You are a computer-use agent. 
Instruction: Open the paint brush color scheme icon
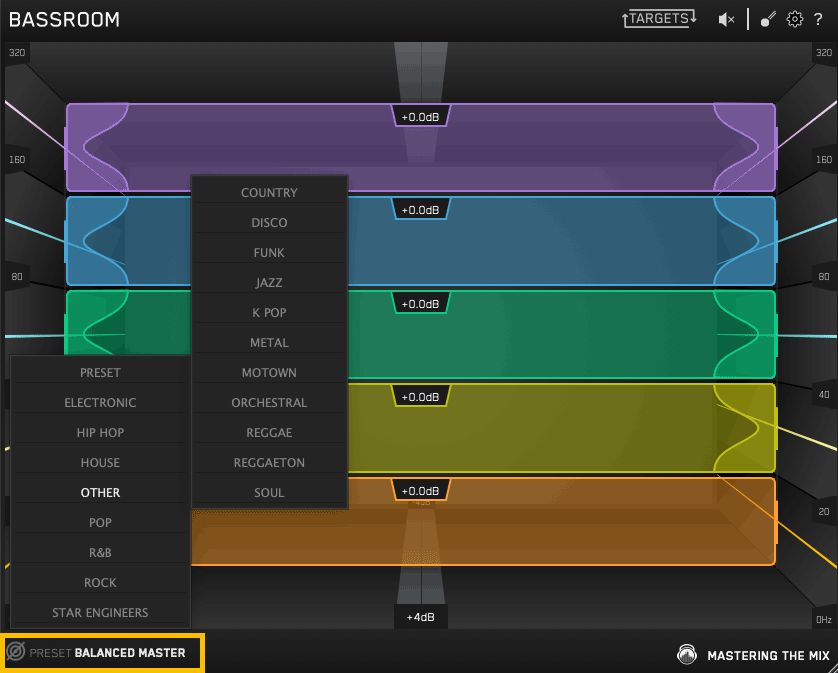coord(768,19)
